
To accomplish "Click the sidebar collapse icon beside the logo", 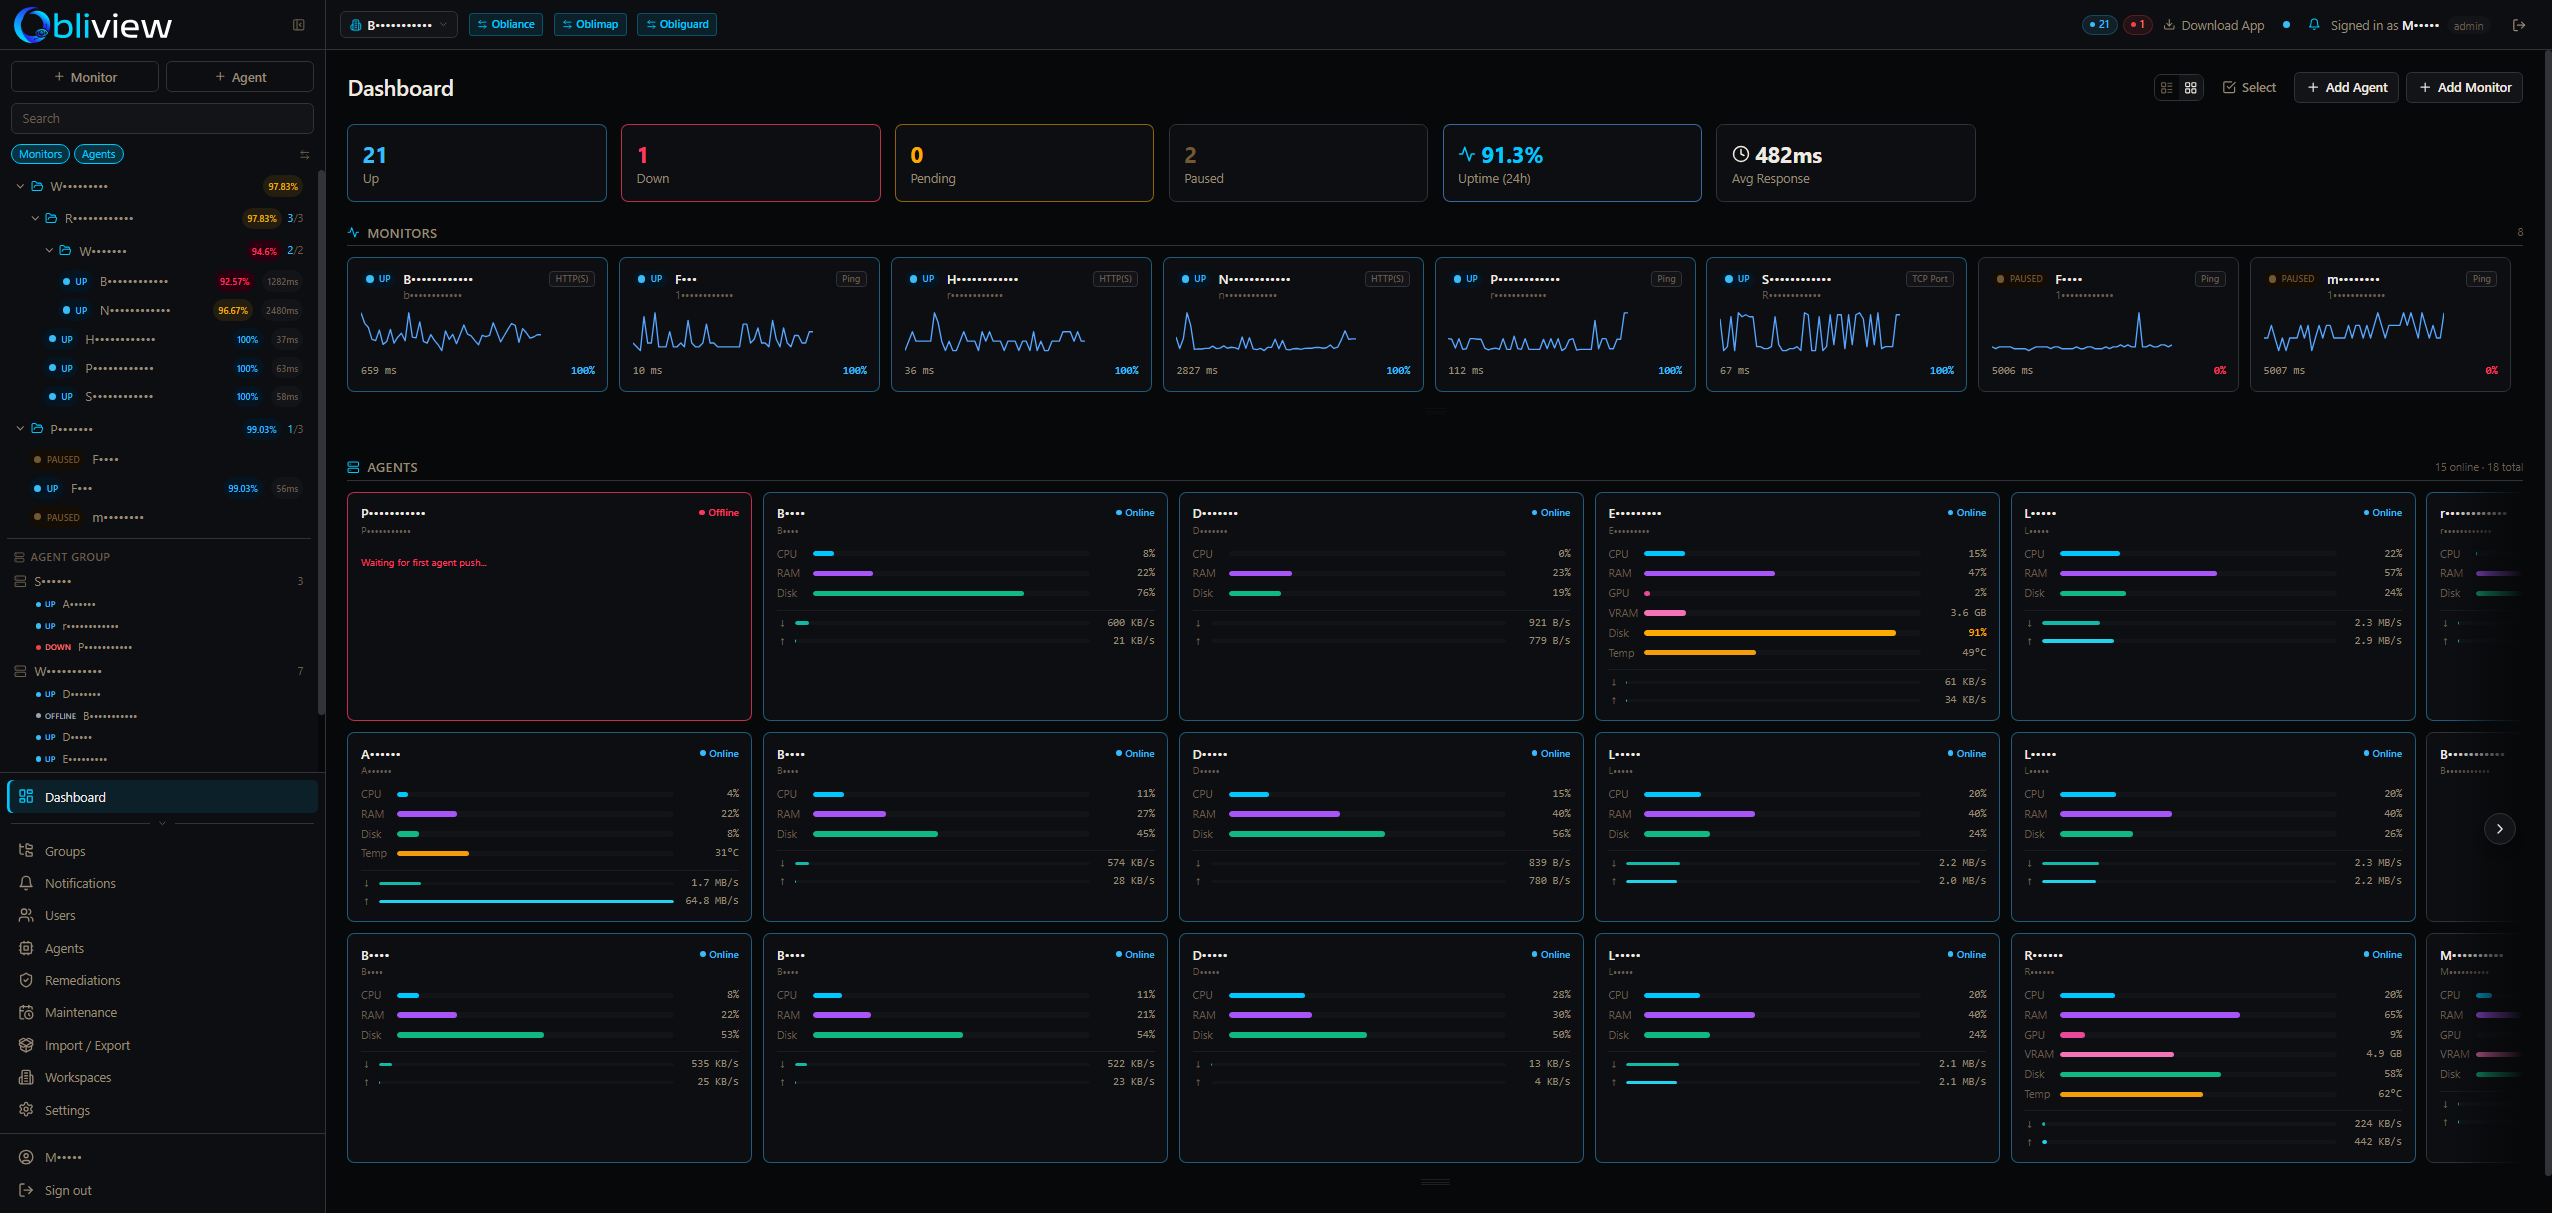I will click(x=298, y=24).
